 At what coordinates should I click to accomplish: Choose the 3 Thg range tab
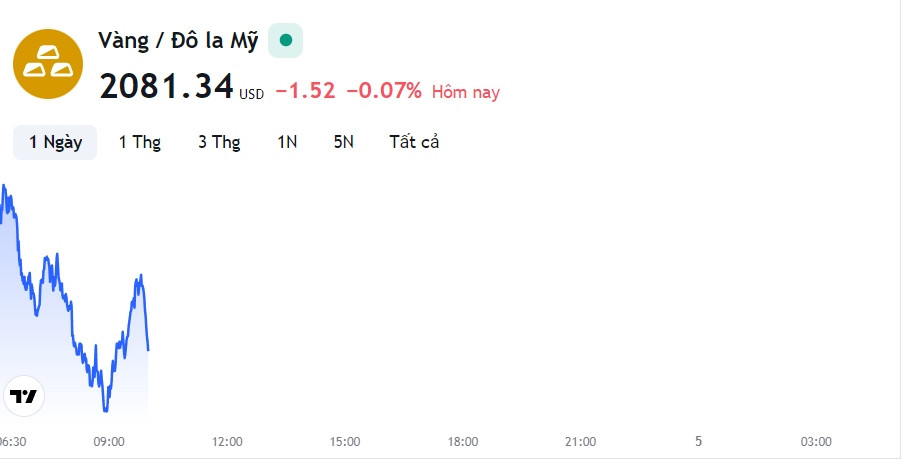(219, 142)
